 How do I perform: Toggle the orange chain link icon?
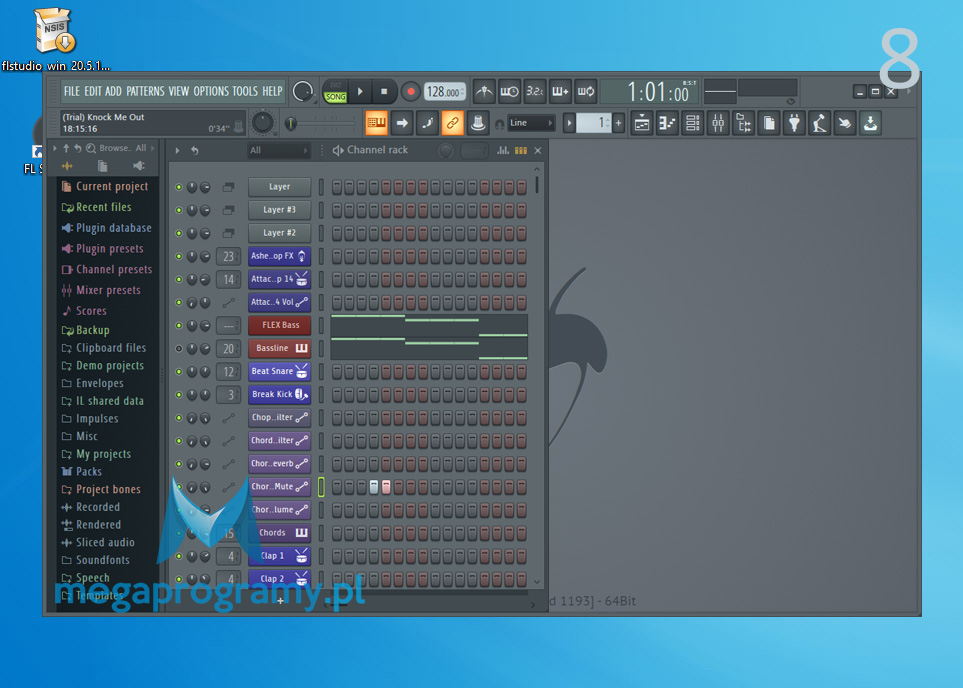452,123
